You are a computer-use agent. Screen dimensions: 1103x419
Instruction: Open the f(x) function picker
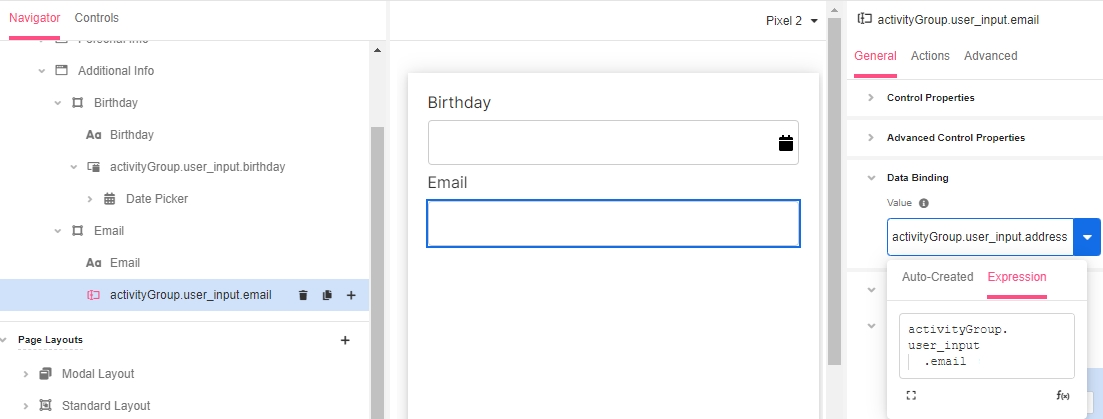1063,395
